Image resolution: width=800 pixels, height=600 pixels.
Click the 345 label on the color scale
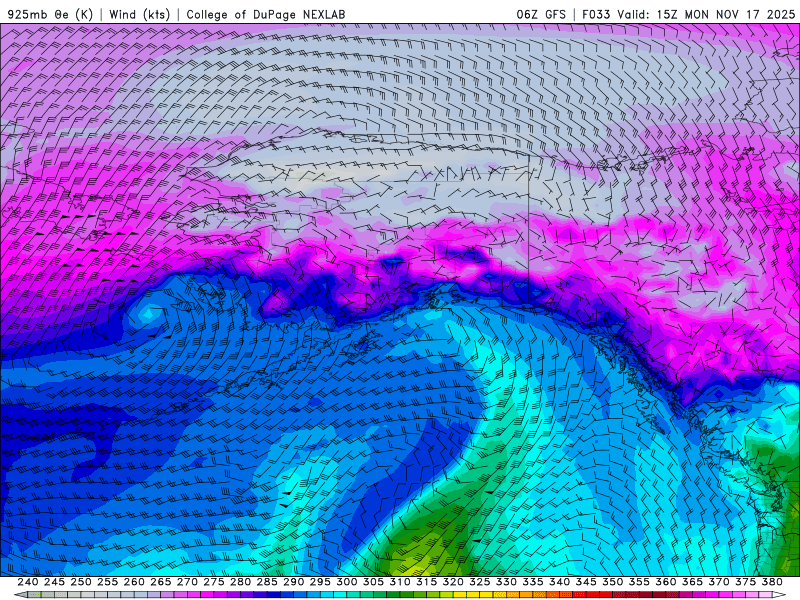coord(586,582)
